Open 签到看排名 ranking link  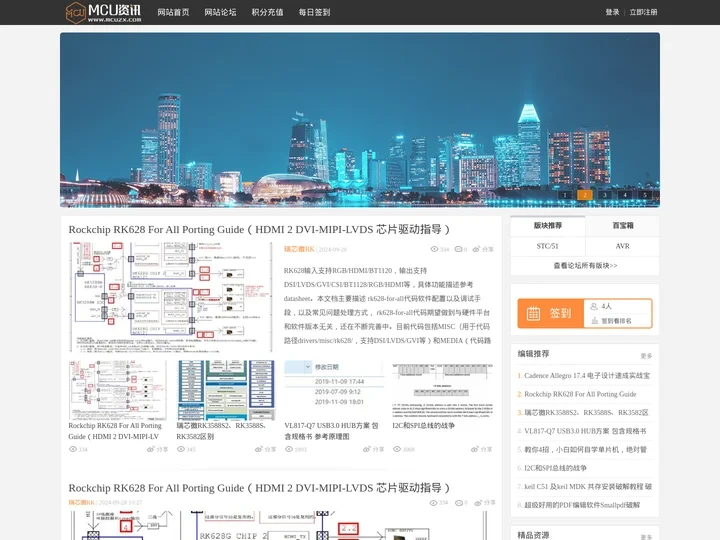coord(616,321)
